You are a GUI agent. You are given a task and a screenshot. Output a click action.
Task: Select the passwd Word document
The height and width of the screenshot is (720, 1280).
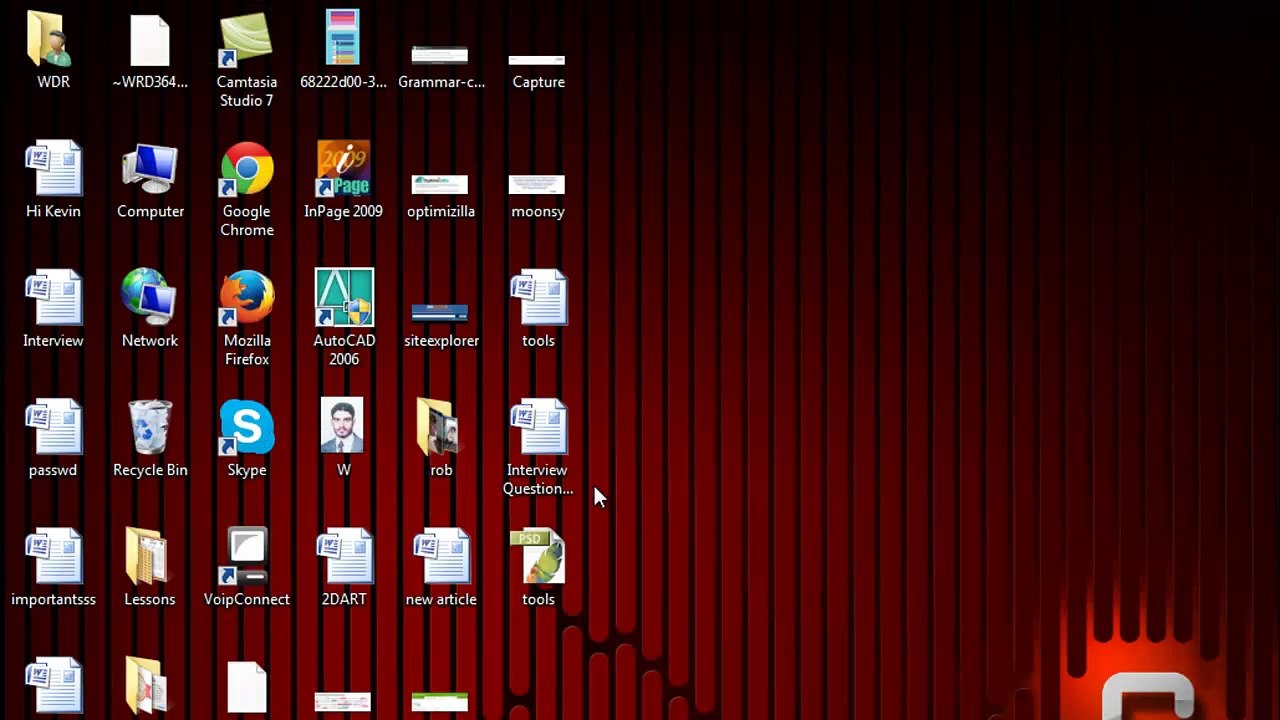pos(53,426)
